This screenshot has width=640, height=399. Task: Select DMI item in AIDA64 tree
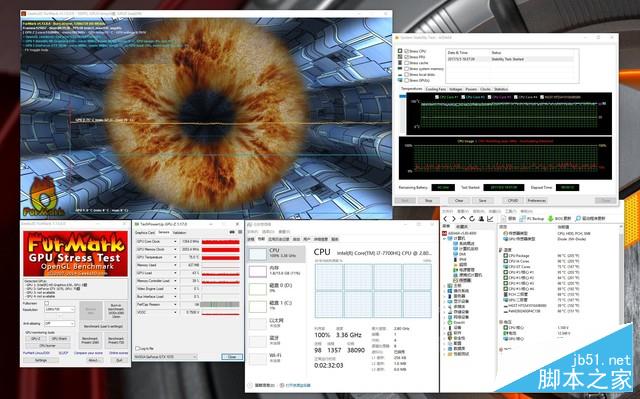[459, 254]
